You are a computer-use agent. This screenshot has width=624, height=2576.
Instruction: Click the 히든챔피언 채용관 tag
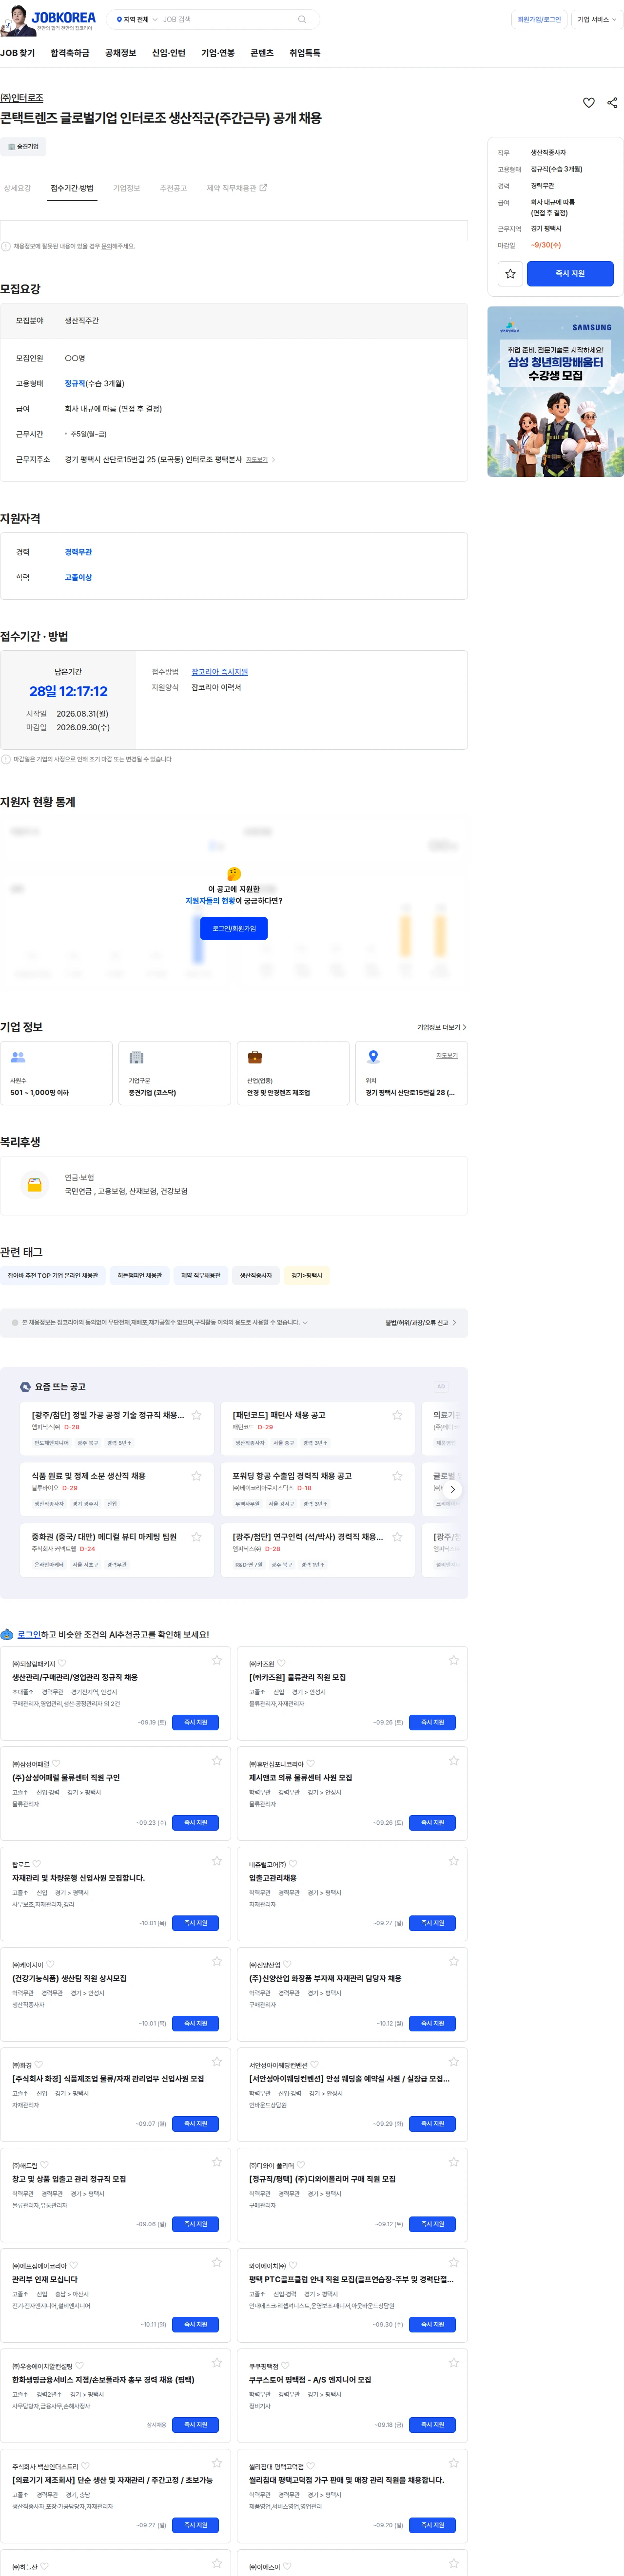[x=139, y=1275]
